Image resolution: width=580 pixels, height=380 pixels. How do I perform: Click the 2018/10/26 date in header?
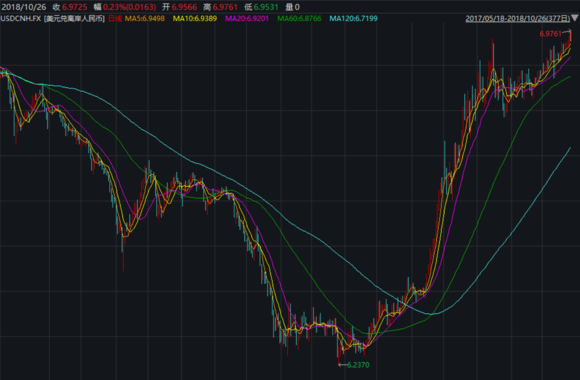click(24, 7)
